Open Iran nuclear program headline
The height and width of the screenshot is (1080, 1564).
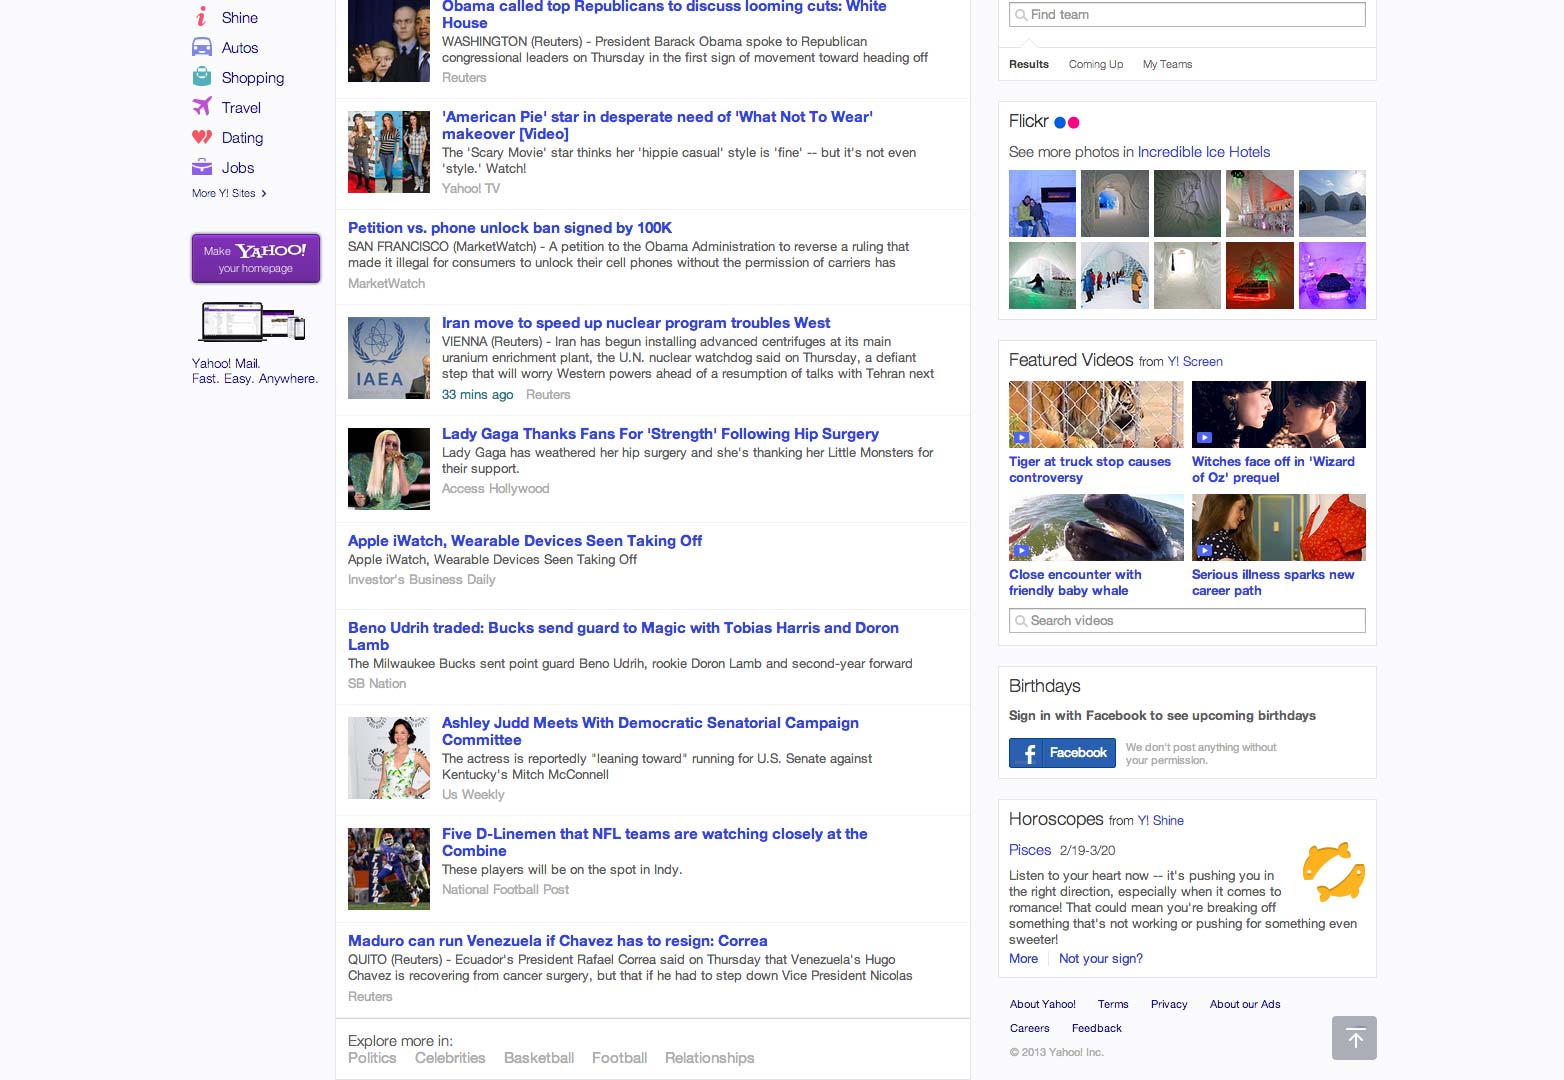click(636, 323)
